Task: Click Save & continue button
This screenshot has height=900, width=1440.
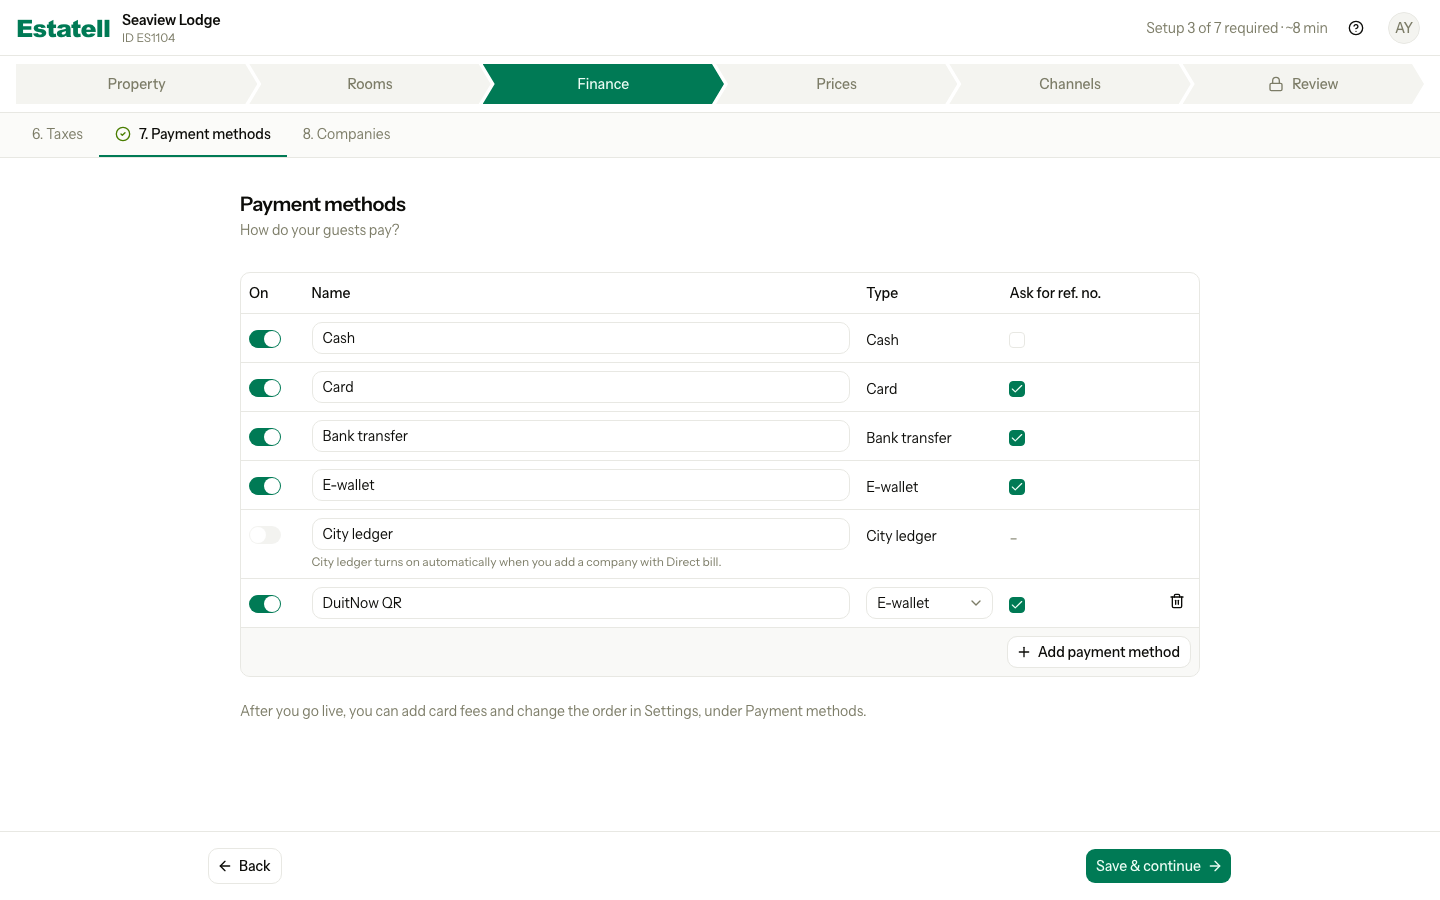Action: 1158,866
